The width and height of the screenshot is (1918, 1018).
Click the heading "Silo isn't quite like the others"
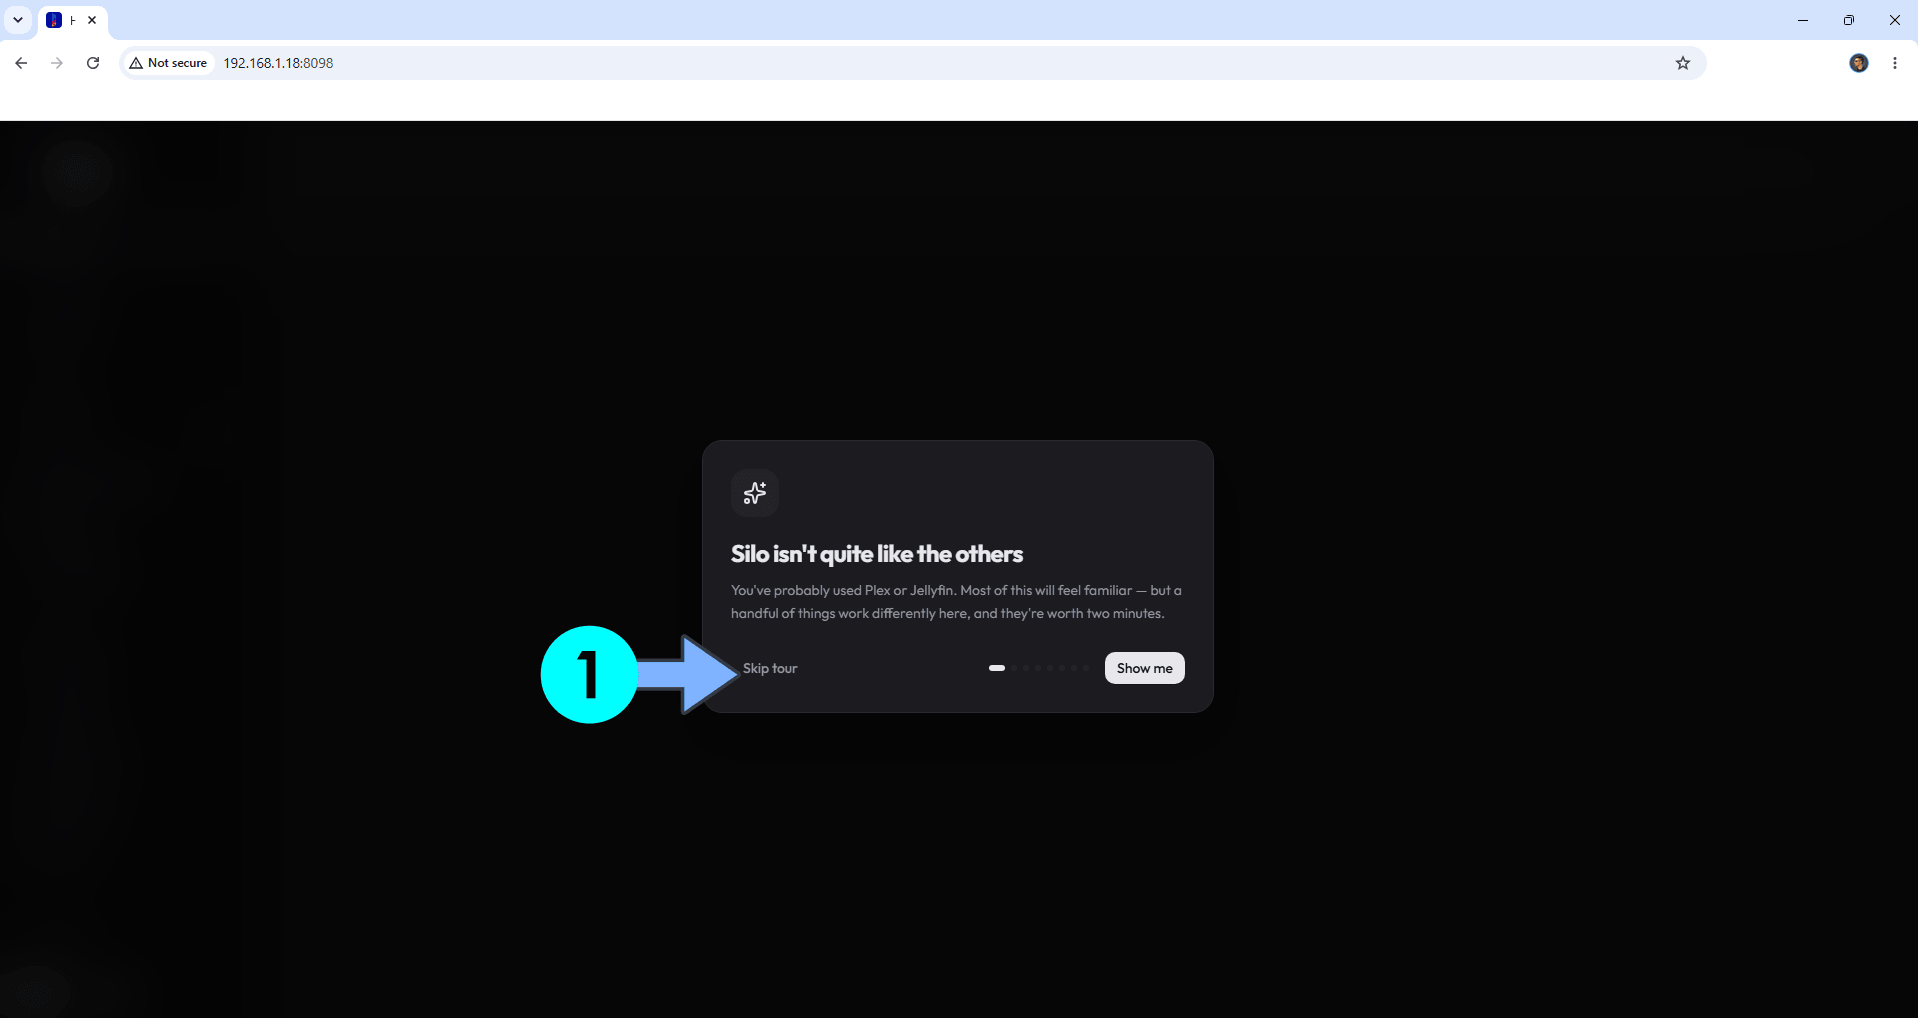877,554
